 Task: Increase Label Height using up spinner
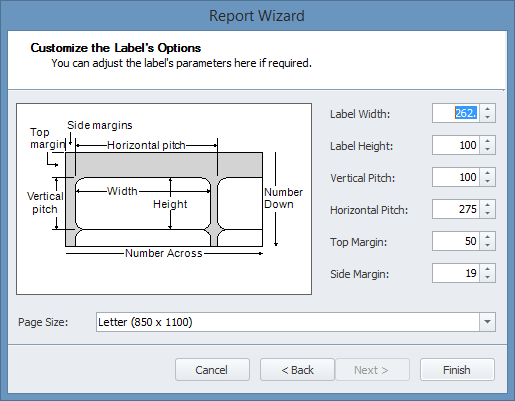(488, 141)
